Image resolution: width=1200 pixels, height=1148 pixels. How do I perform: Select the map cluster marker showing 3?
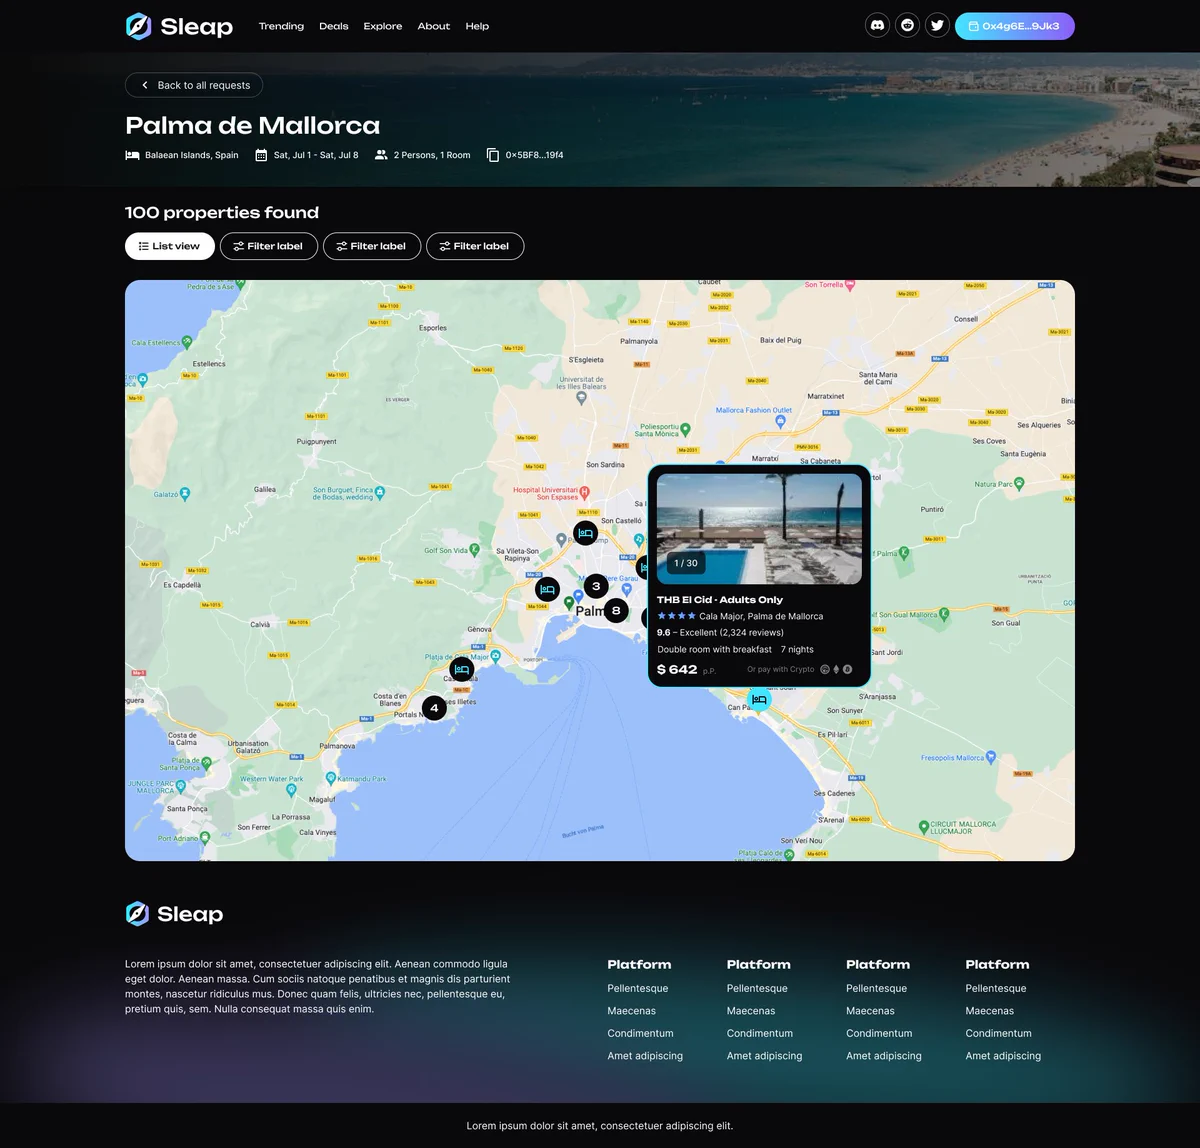pos(596,586)
